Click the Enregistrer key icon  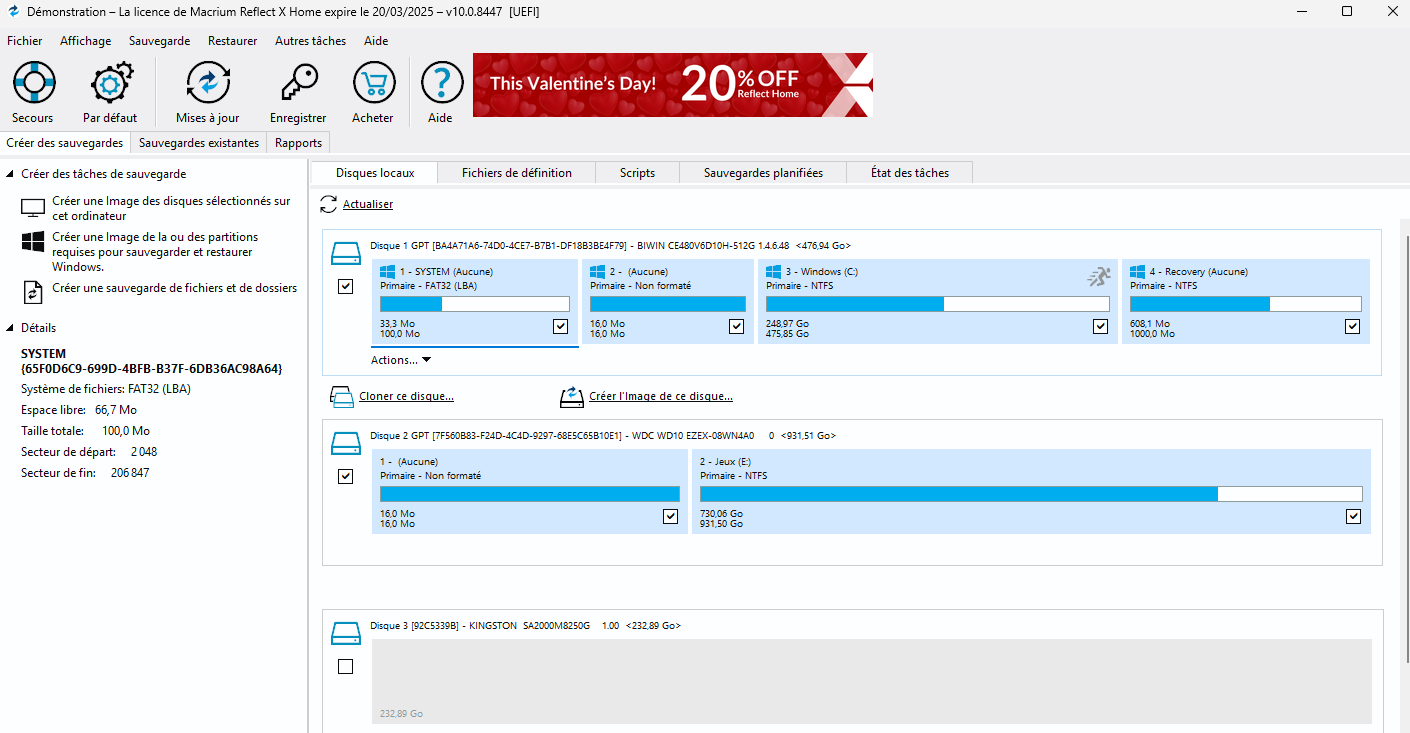pos(298,83)
